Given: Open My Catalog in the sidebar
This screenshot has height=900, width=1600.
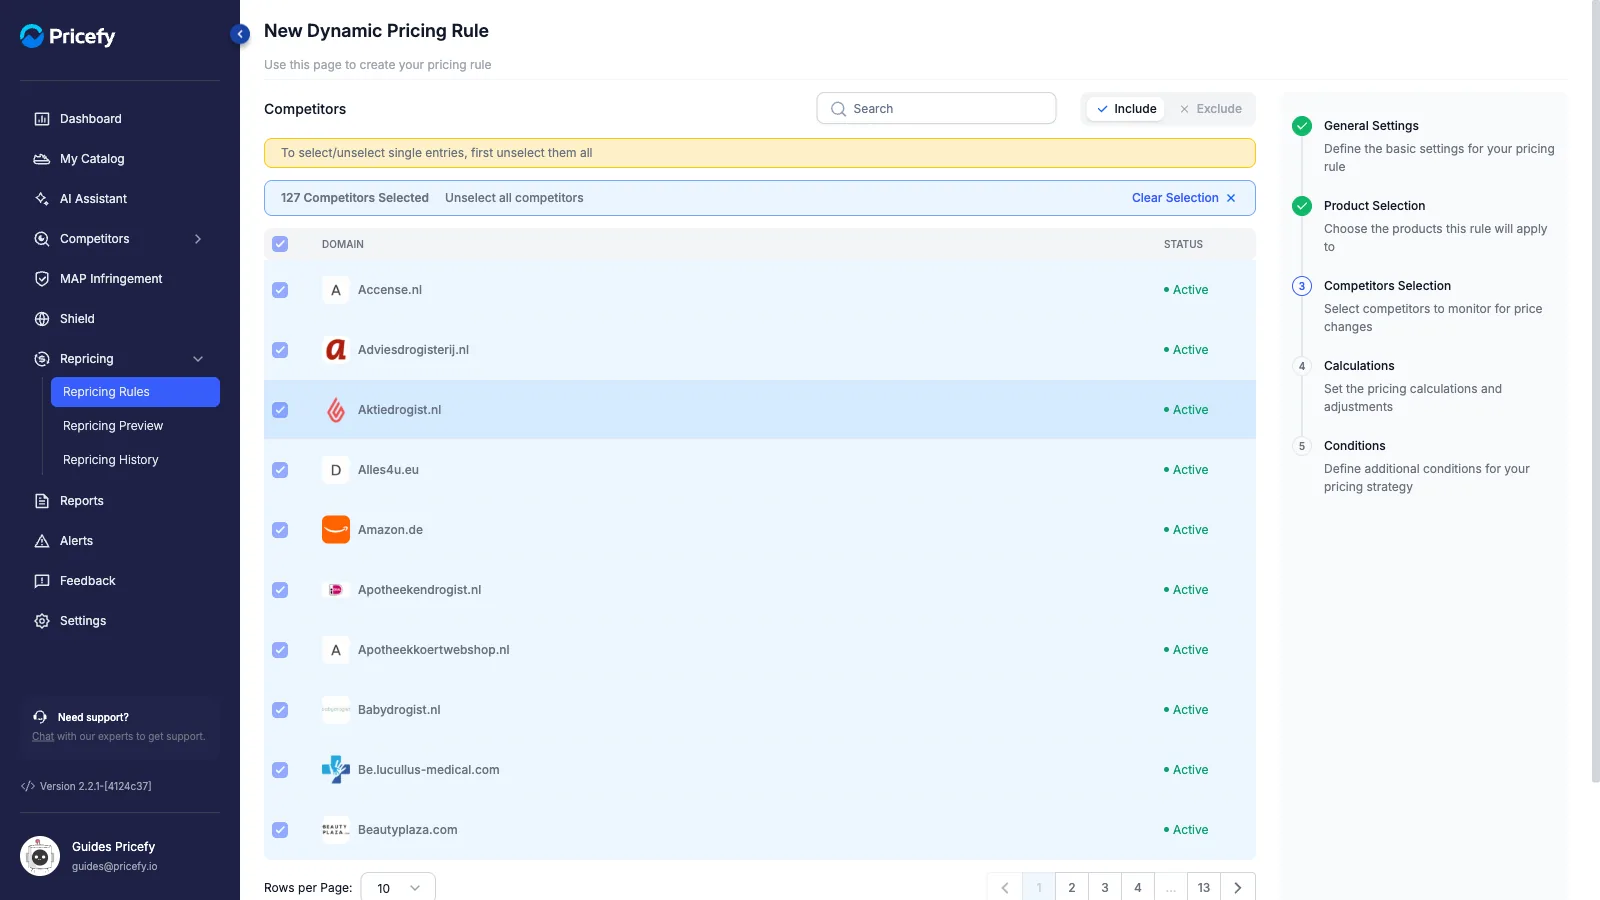Looking at the screenshot, I should [92, 159].
